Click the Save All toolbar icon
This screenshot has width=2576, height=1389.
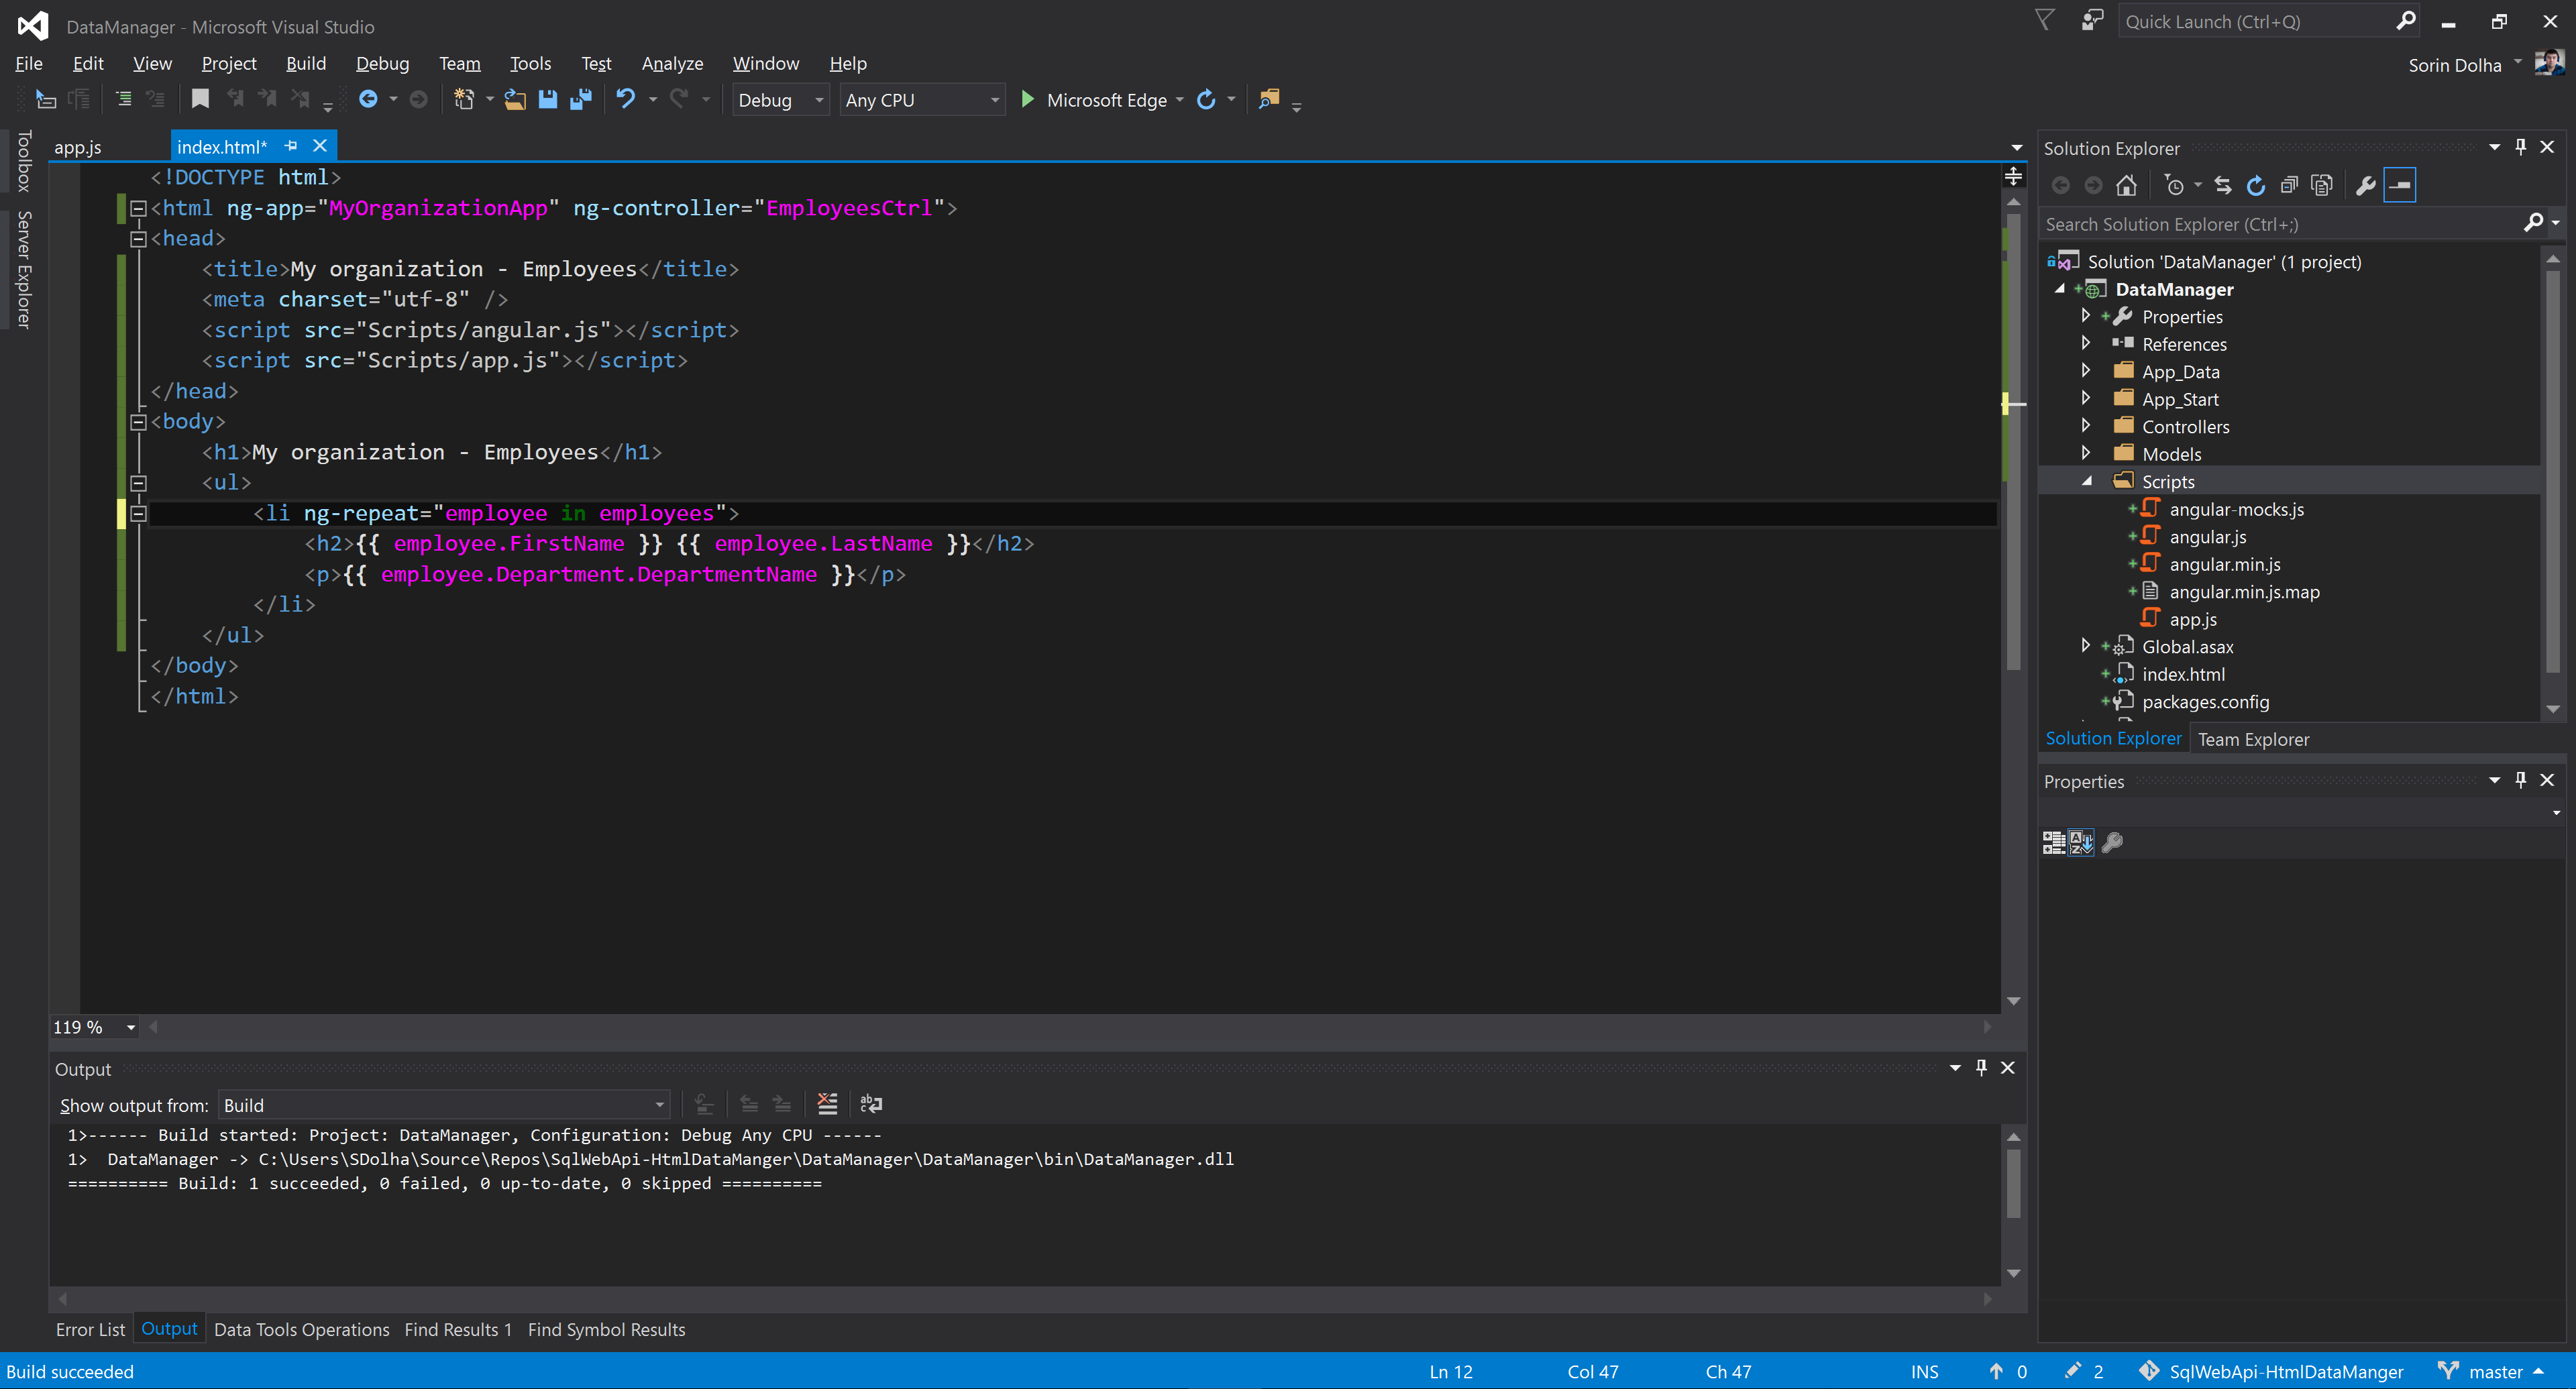coord(581,99)
